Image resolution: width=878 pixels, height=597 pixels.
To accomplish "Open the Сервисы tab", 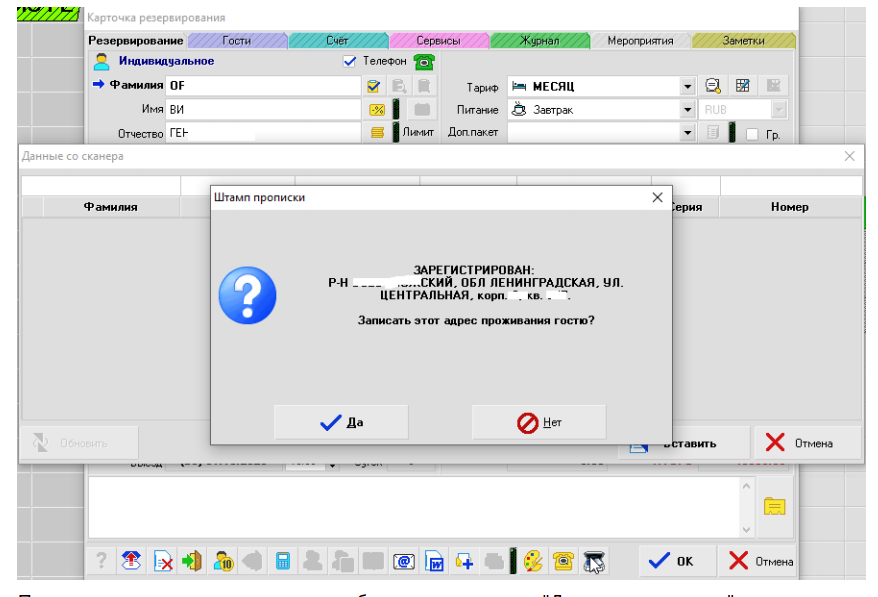I will (438, 41).
